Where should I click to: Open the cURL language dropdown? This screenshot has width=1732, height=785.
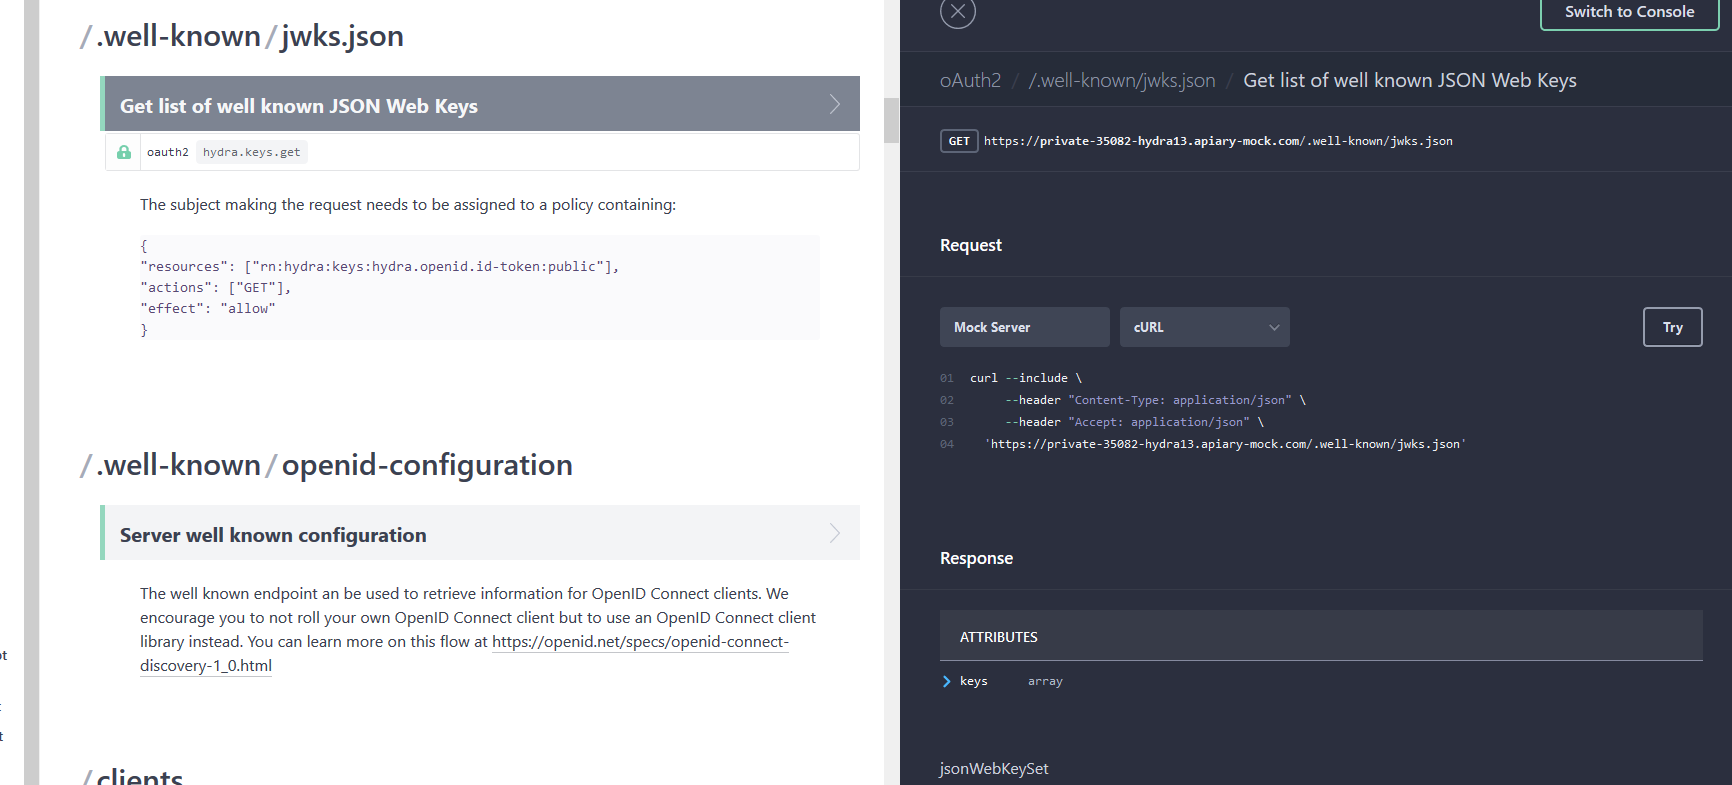[1205, 327]
